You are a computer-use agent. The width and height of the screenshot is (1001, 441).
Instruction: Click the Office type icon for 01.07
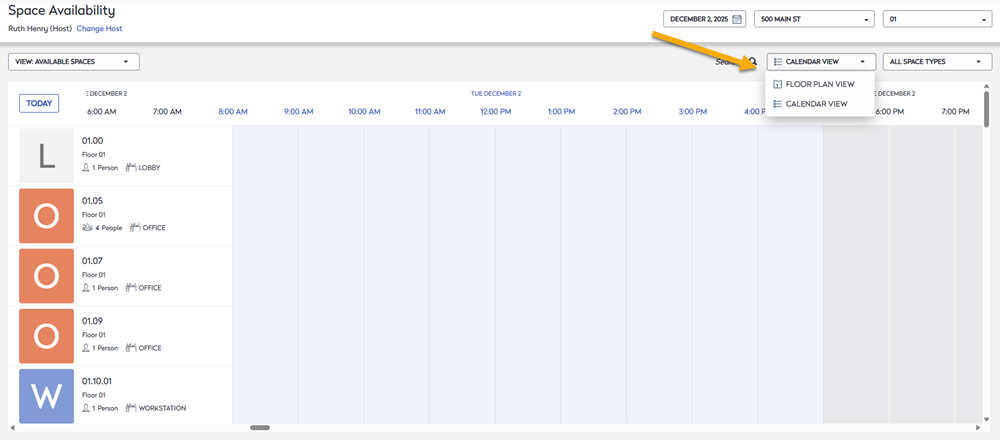(x=132, y=288)
